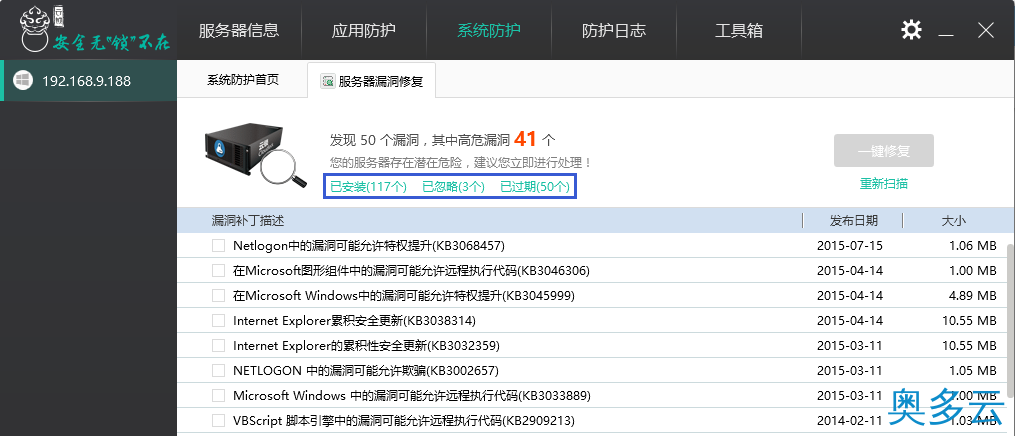
Task: Sort by 发布日期 column header
Action: (x=853, y=221)
